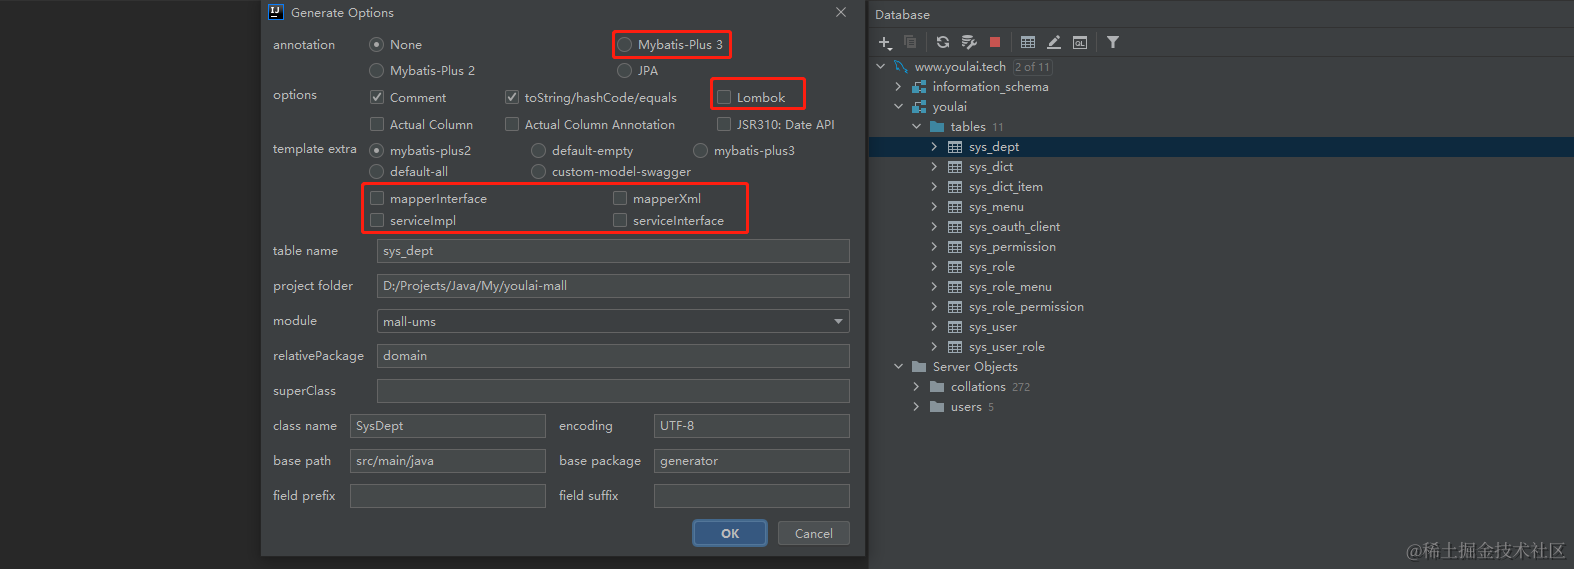Open data source properties wrench icon
Image resolution: width=1574 pixels, height=569 pixels.
pos(969,42)
